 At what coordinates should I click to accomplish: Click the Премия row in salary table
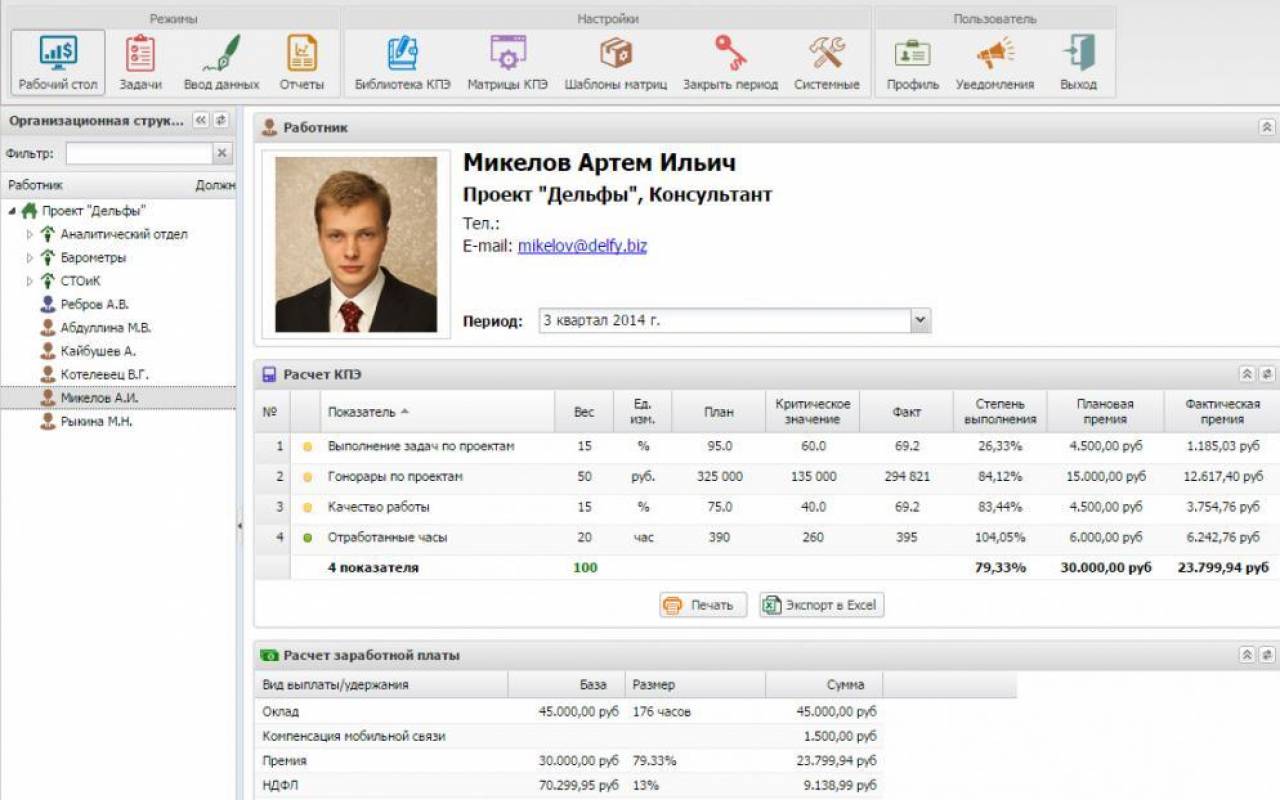coord(570,760)
